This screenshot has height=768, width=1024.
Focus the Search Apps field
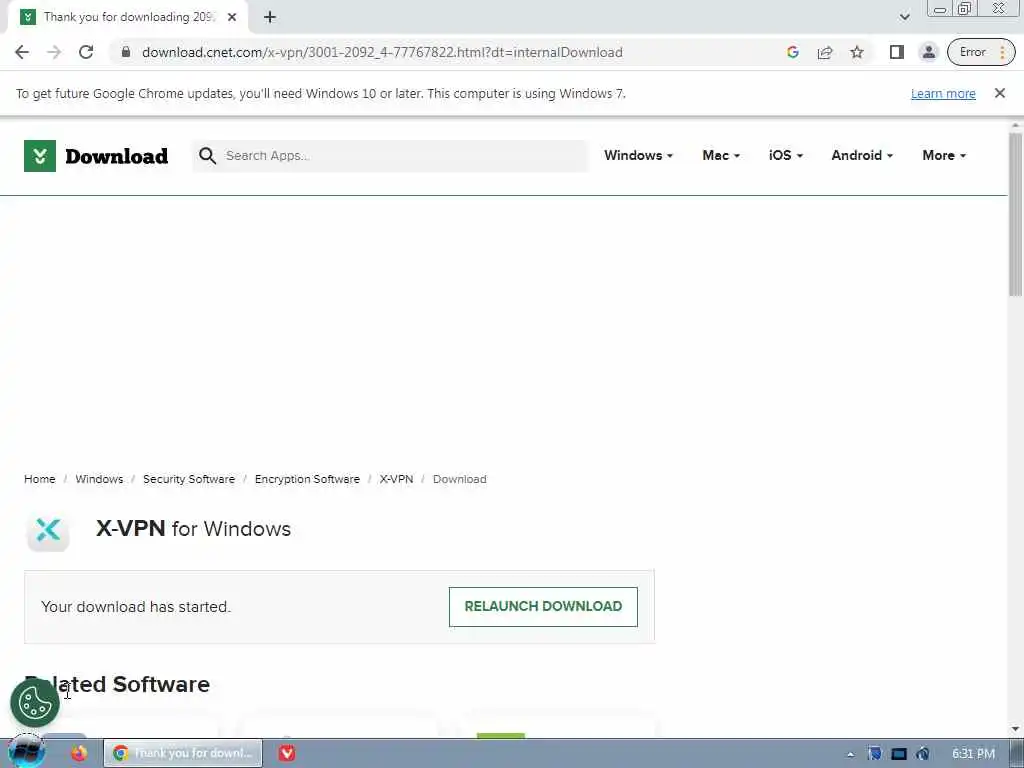point(390,155)
